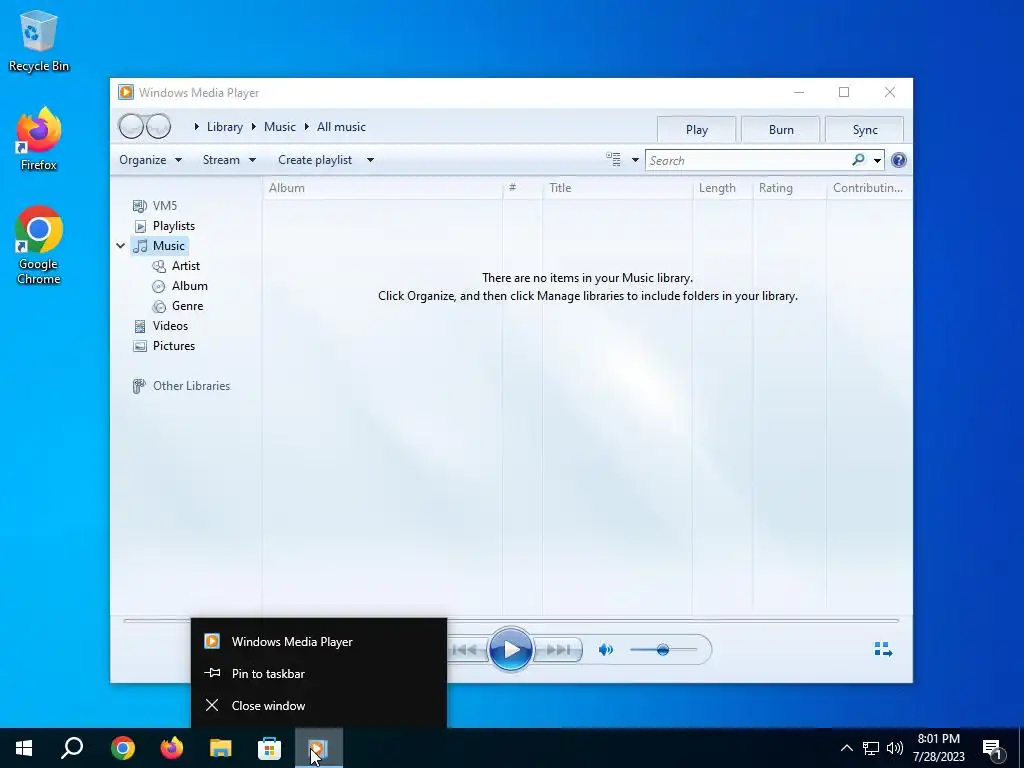Click the search magnifier icon in search box
Image resolution: width=1024 pixels, height=768 pixels.
click(858, 159)
